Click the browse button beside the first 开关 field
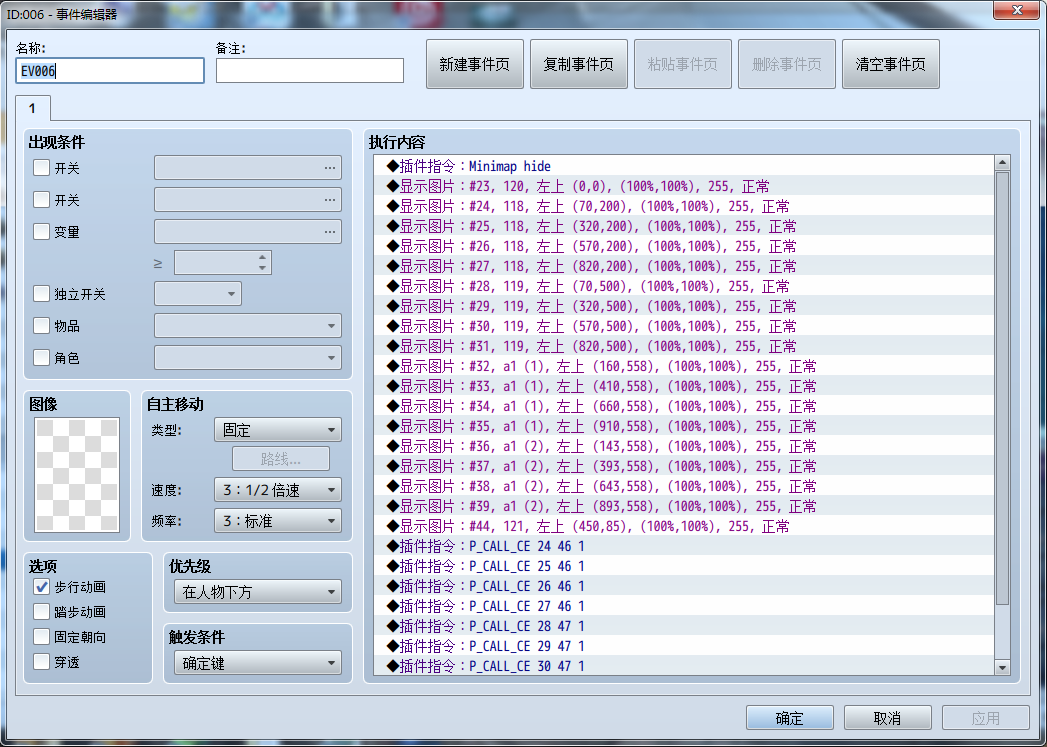The height and width of the screenshot is (747, 1047). 330,167
